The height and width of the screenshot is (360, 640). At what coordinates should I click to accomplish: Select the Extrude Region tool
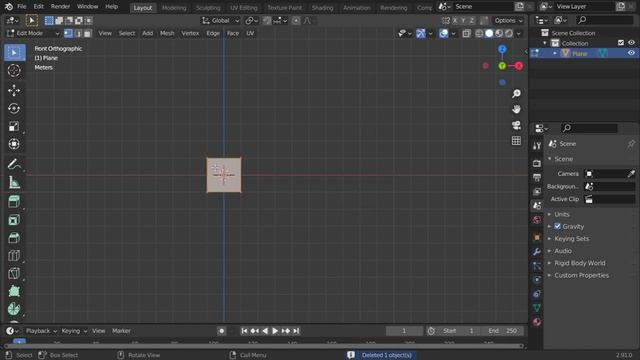[x=14, y=202]
